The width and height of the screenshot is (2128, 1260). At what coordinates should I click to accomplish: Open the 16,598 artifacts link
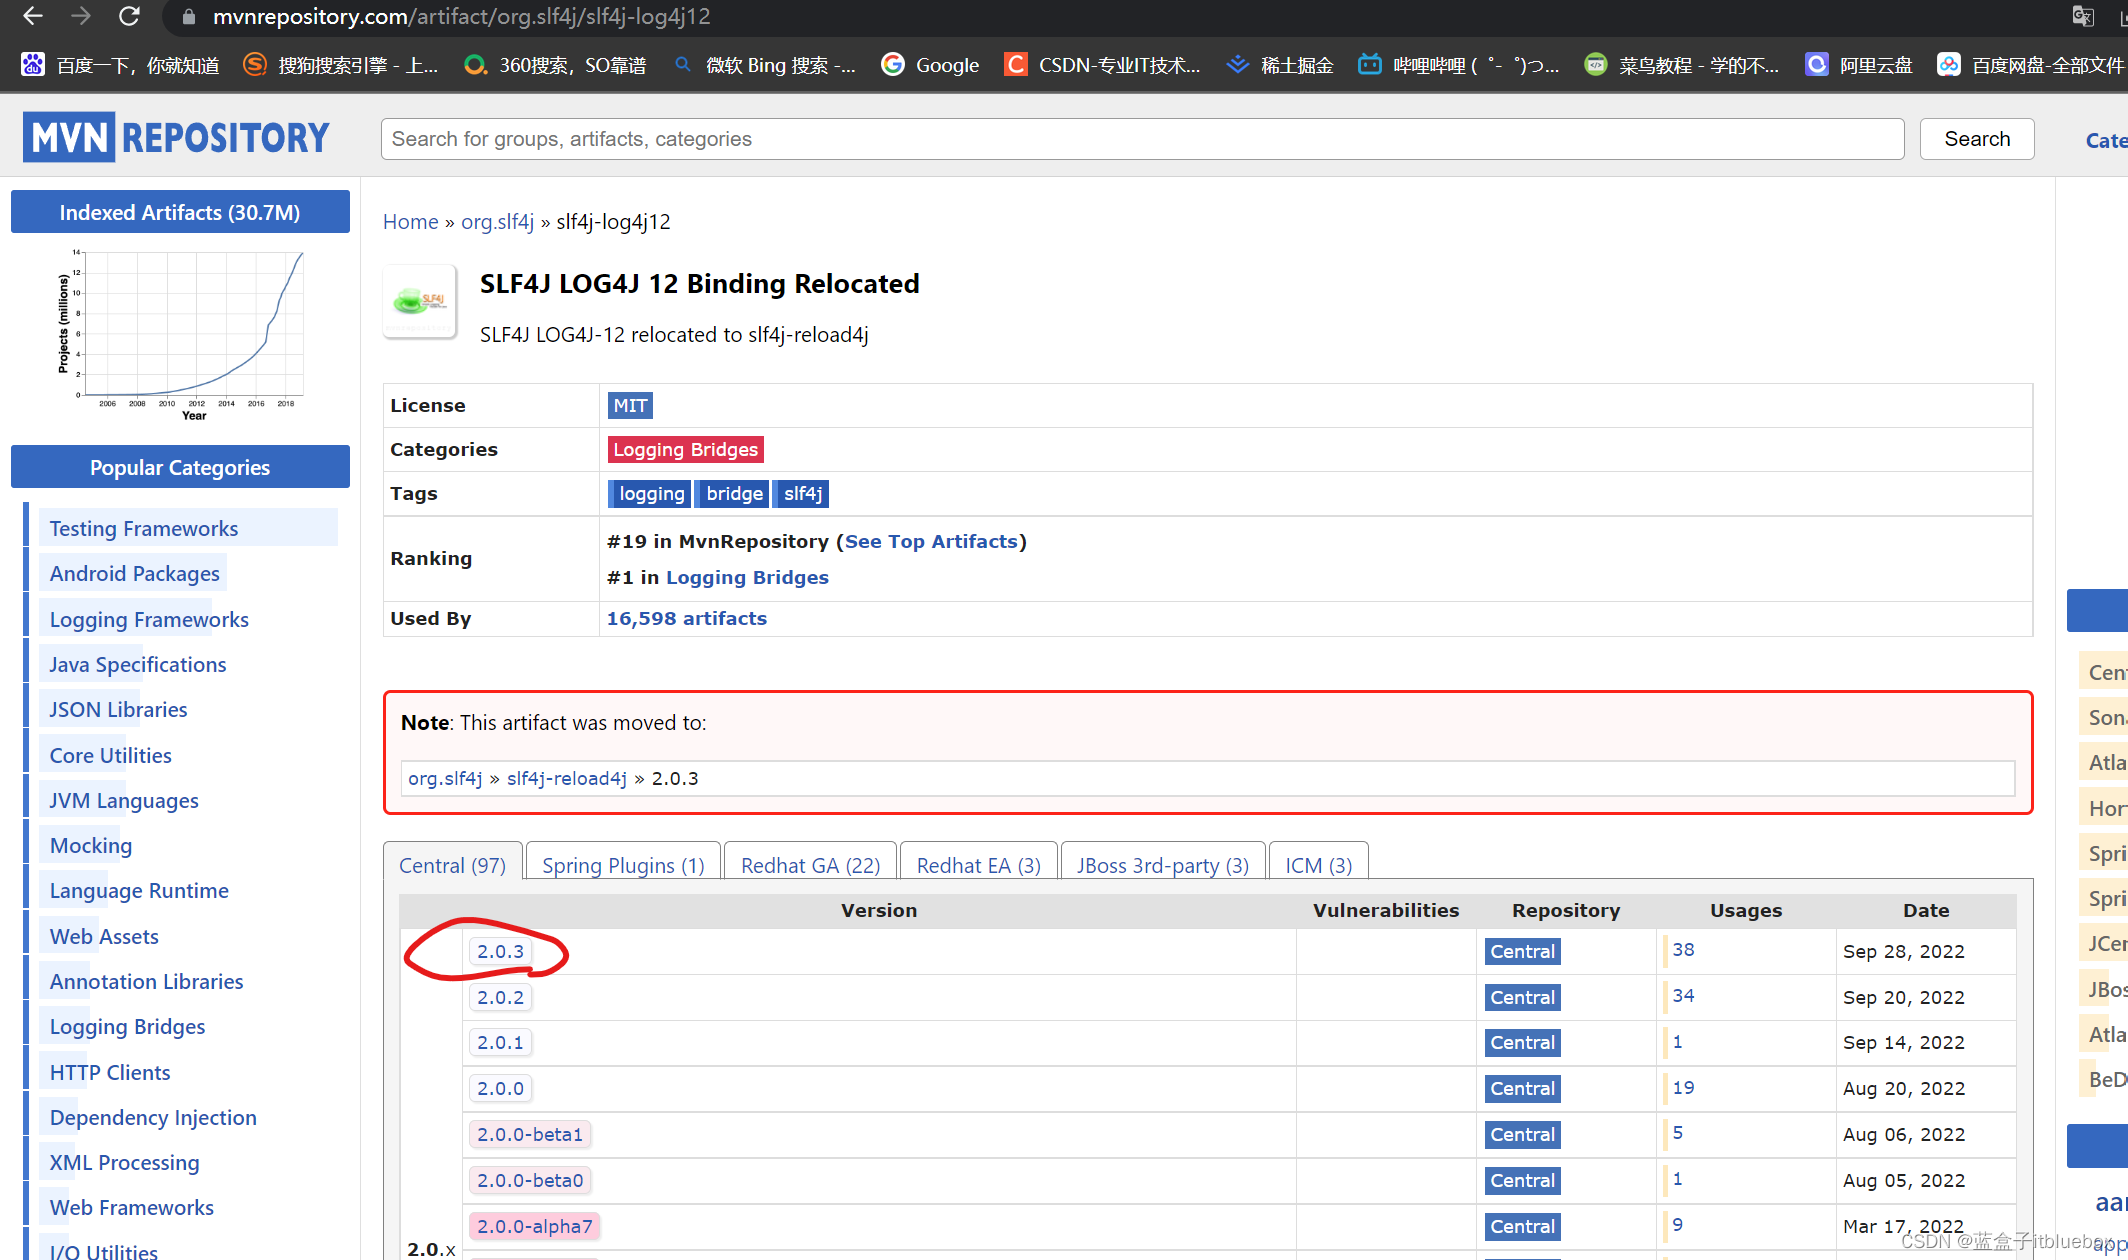point(687,618)
